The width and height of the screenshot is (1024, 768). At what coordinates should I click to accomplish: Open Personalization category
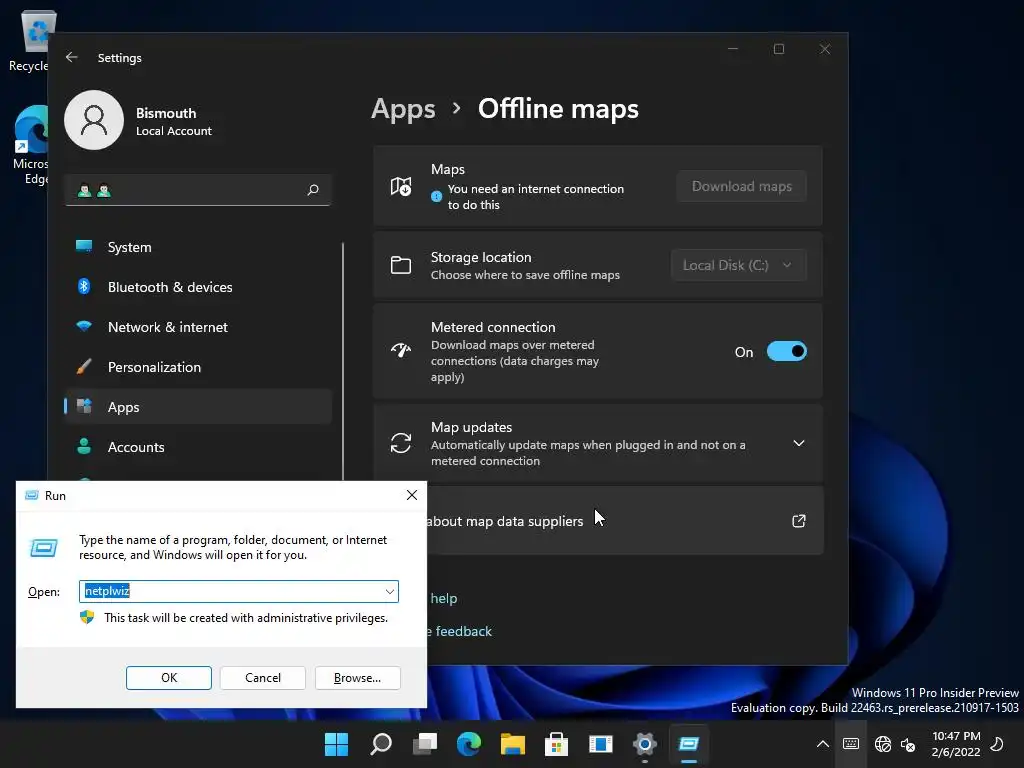pos(198,367)
